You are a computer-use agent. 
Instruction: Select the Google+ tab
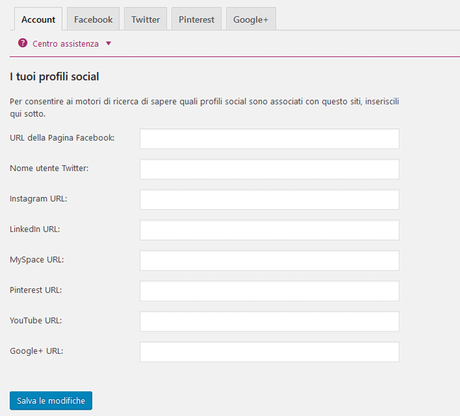click(x=251, y=19)
